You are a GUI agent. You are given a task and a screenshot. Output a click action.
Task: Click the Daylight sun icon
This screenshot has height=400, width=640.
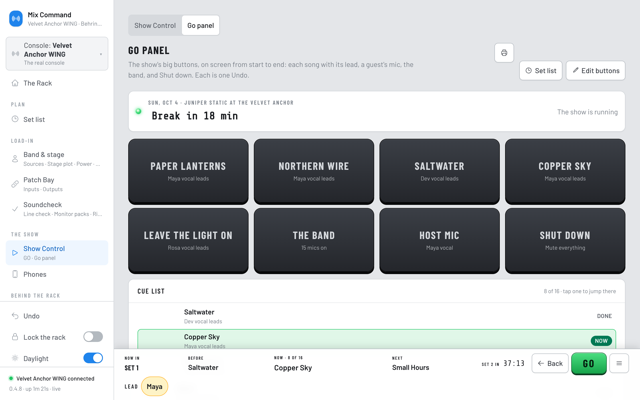pos(15,358)
